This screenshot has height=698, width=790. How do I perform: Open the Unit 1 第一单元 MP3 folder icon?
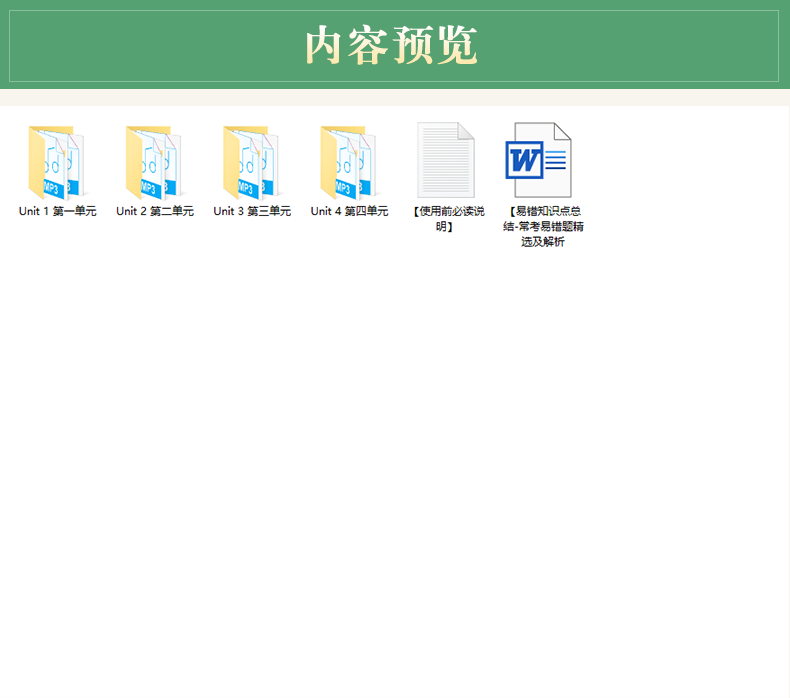click(x=56, y=162)
